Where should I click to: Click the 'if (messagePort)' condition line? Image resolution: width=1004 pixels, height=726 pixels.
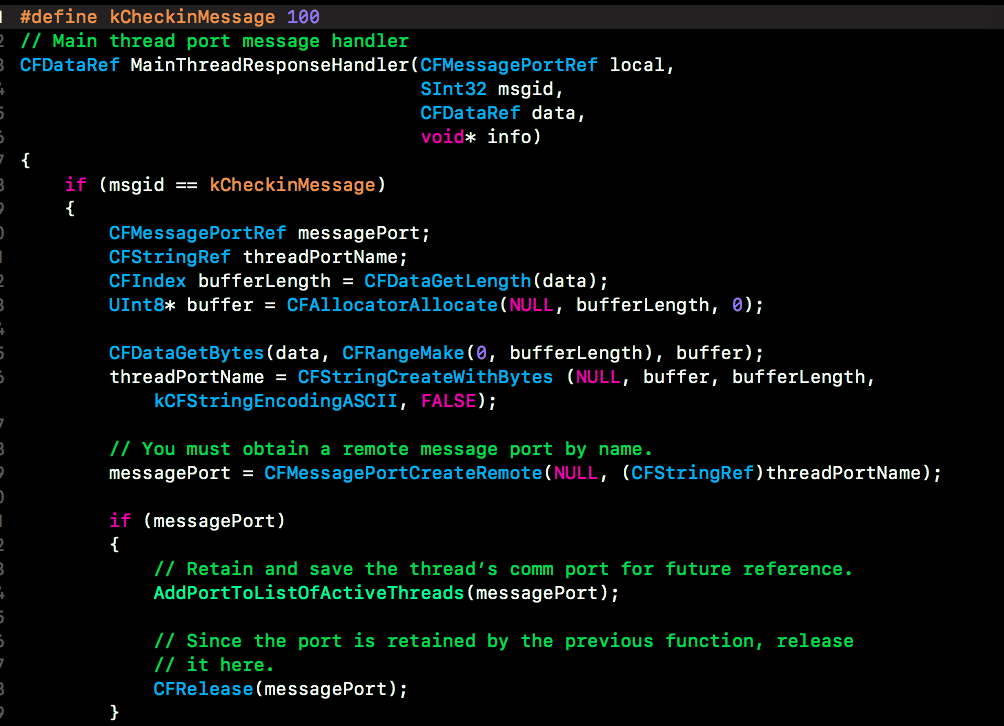point(197,521)
